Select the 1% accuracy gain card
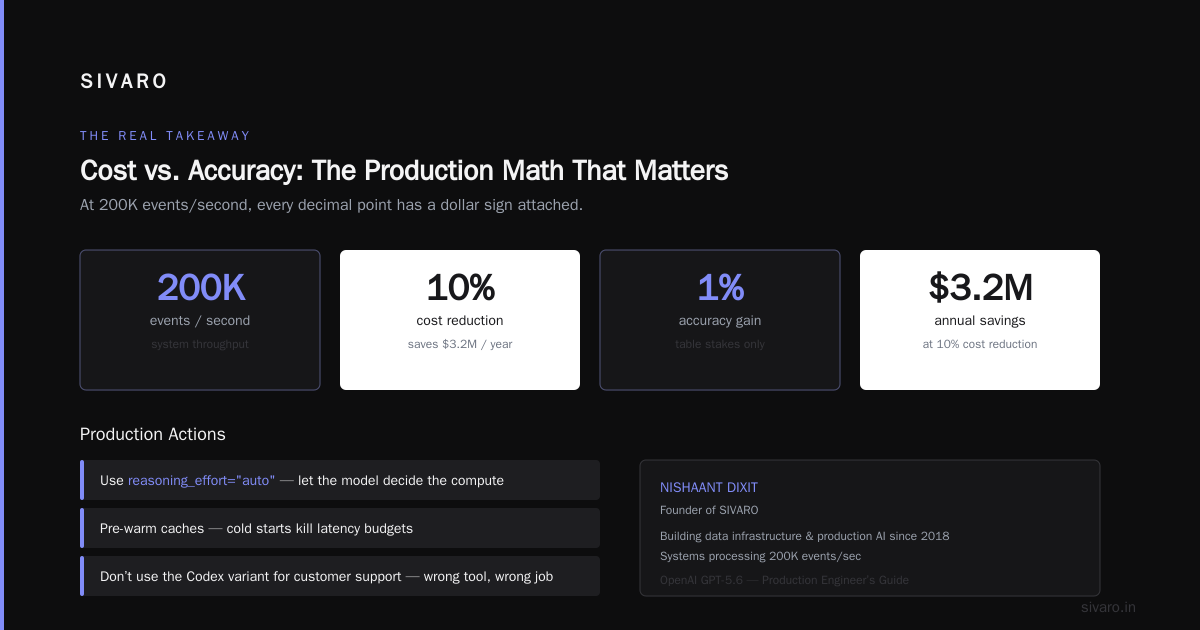1200x630 pixels. 720,320
